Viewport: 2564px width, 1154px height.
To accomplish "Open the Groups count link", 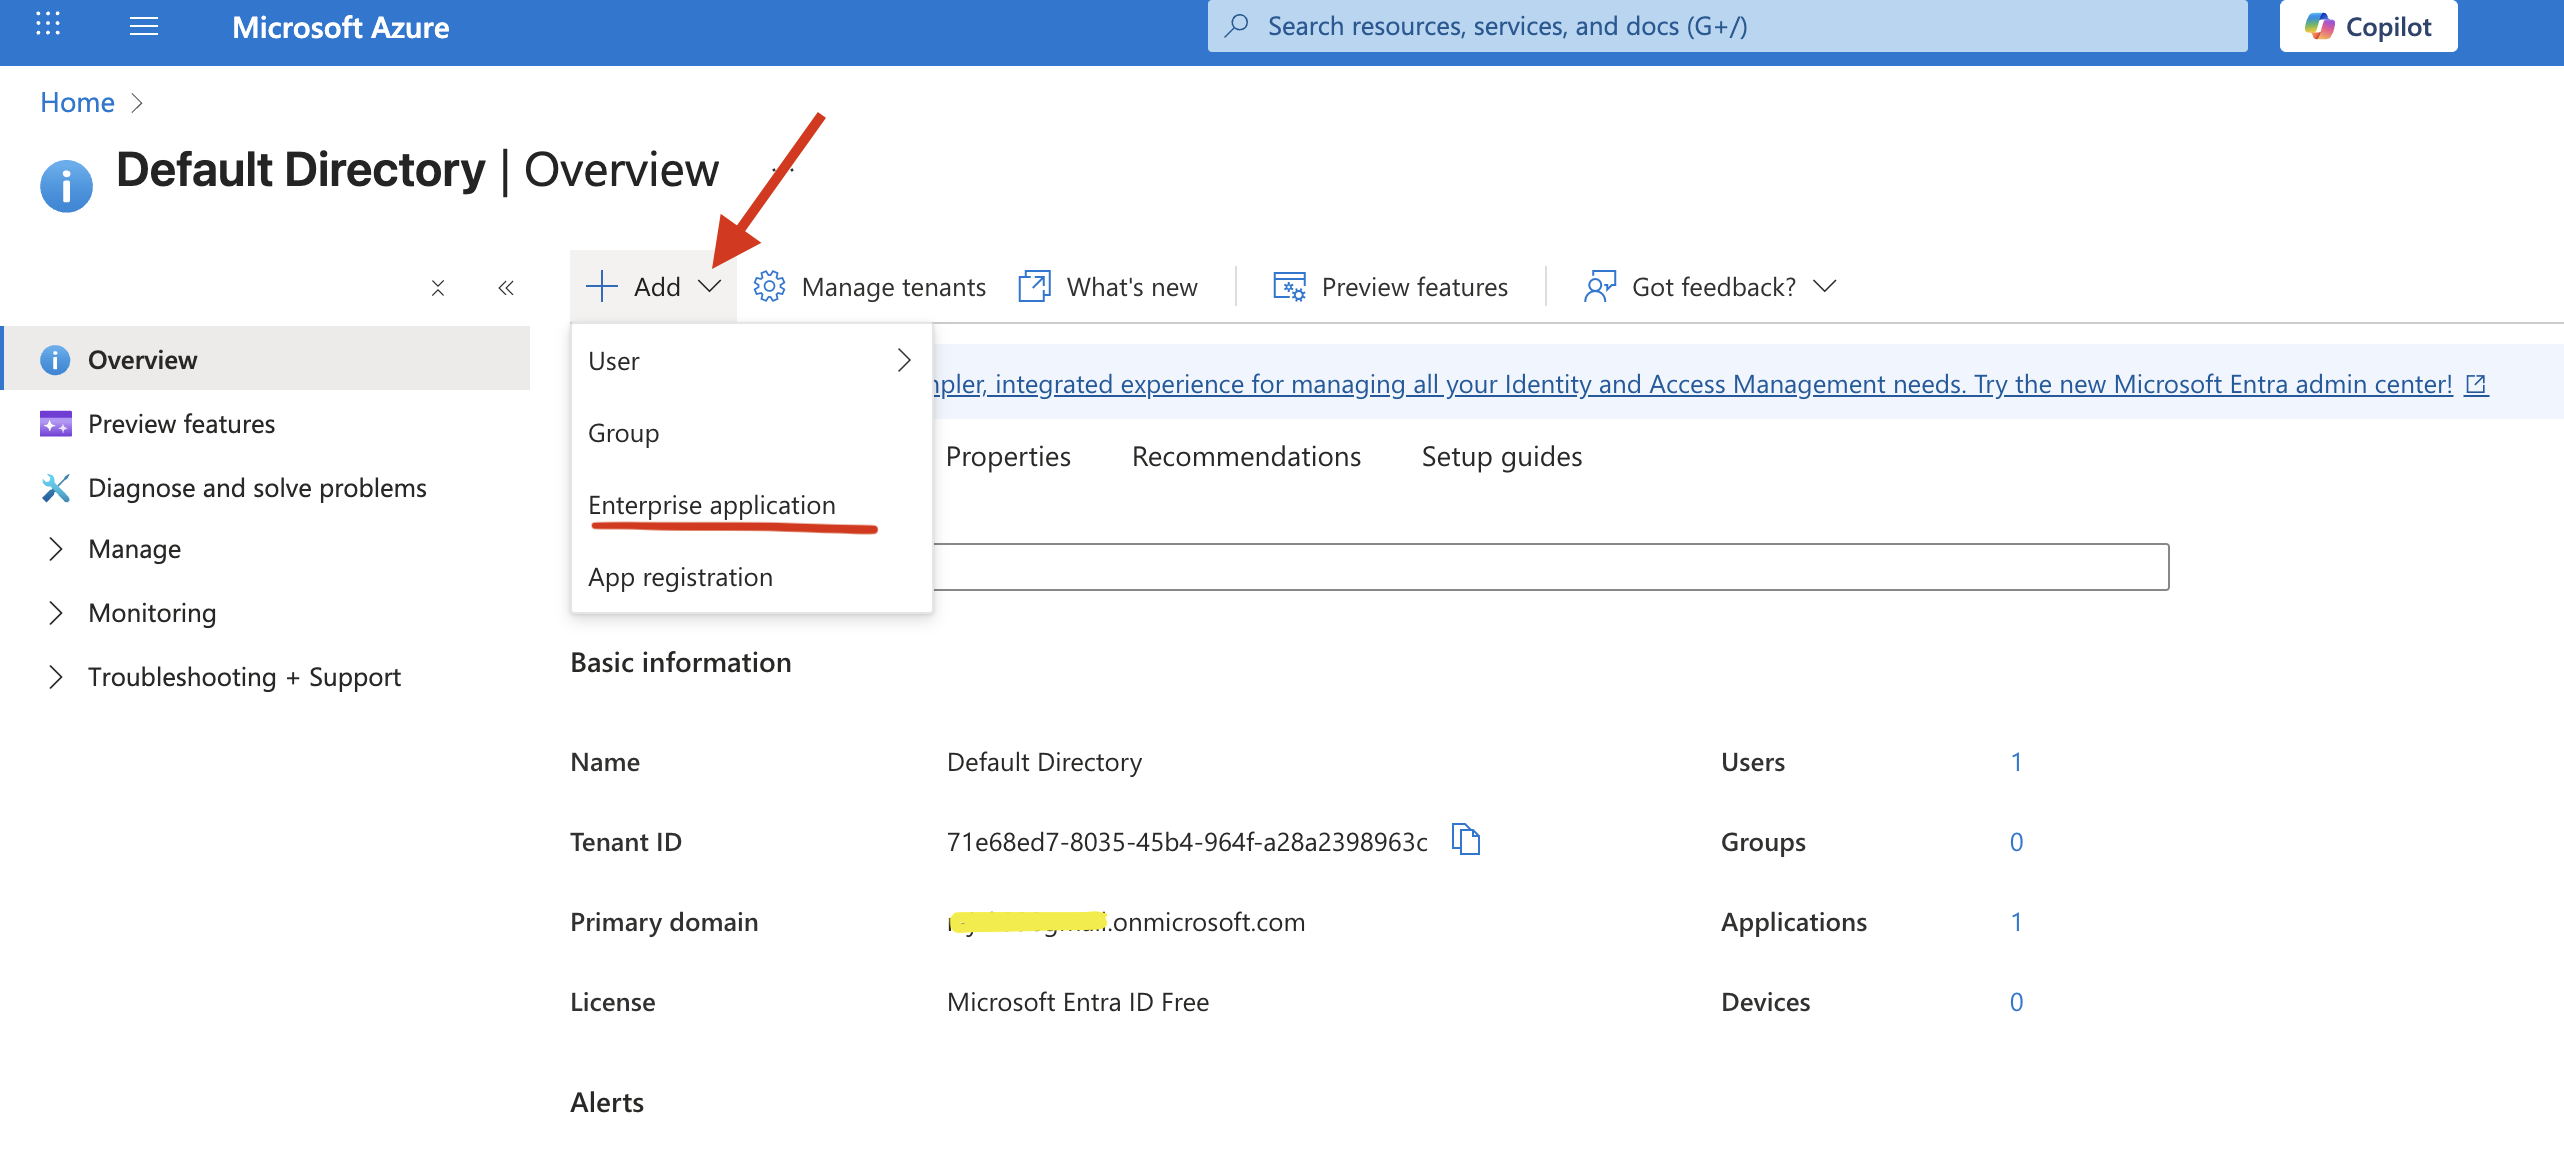I will click(x=2017, y=842).
